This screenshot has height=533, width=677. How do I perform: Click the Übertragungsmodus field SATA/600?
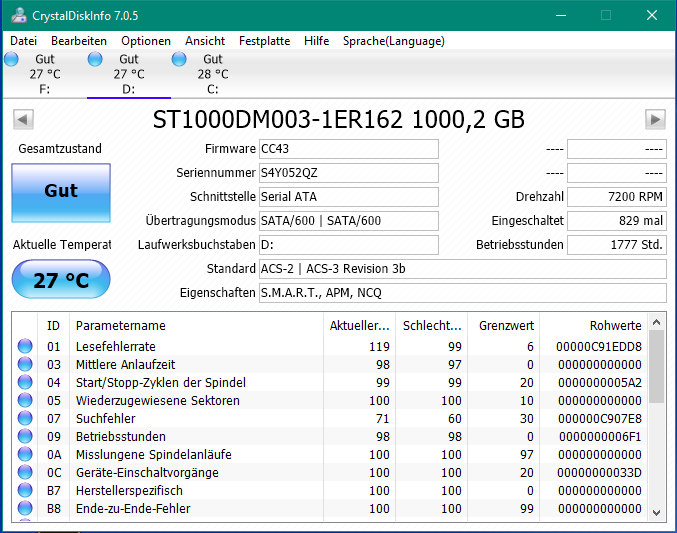click(349, 221)
